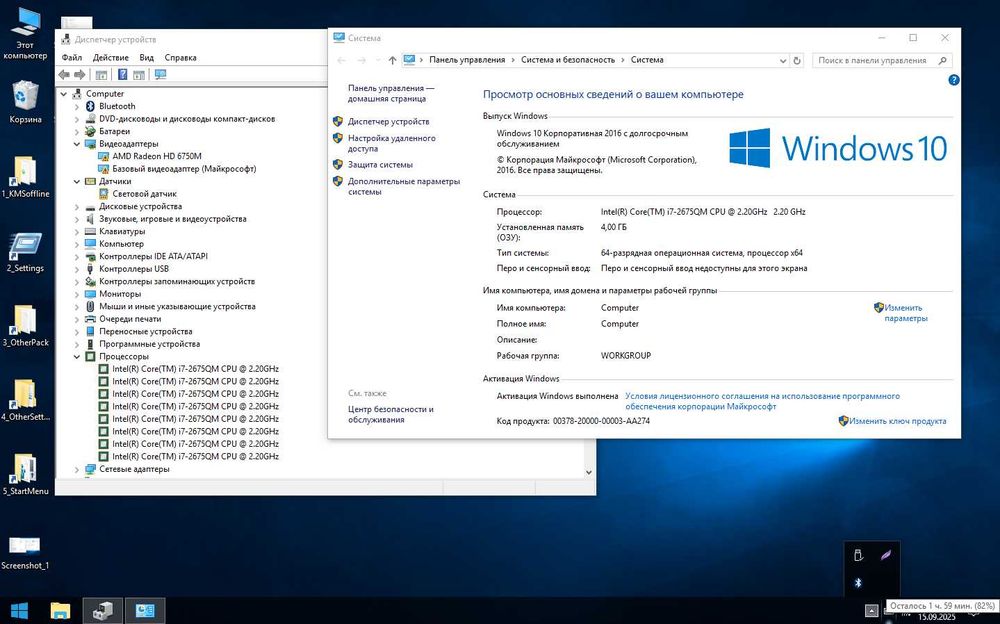This screenshot has width=1000, height=624.
Task: Open Защита системы link
Action: pos(380,165)
